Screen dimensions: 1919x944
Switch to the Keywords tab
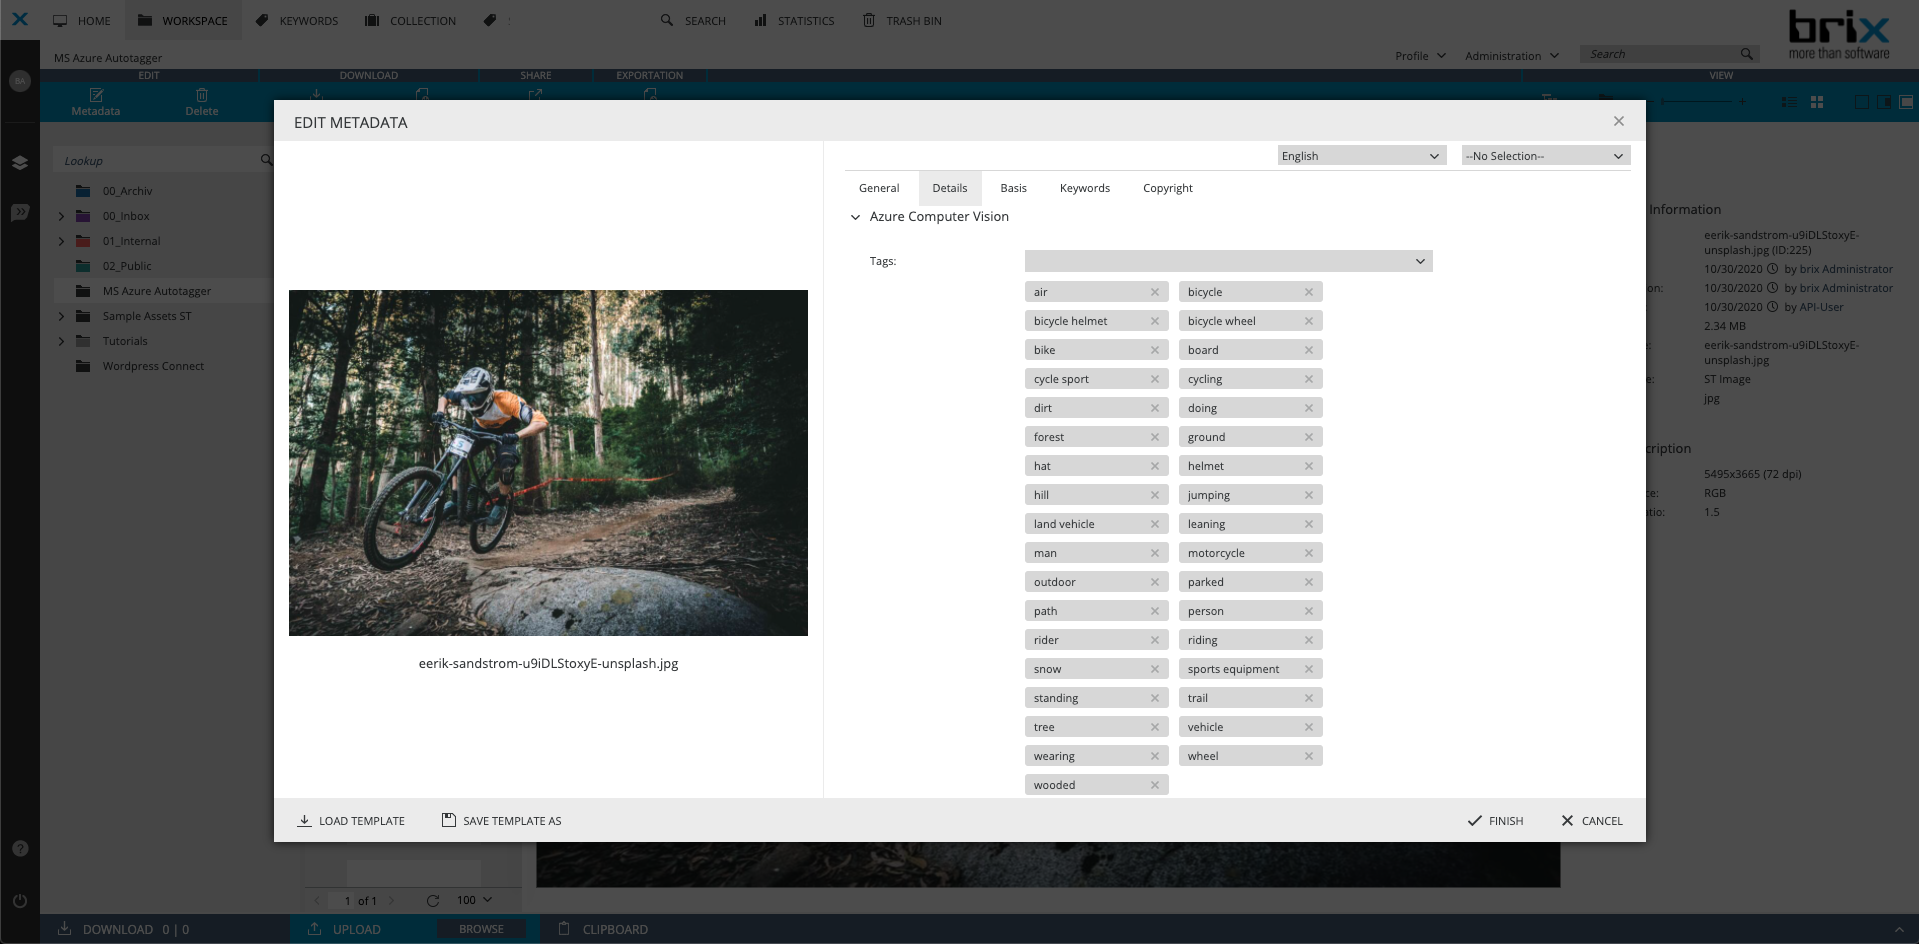point(1084,188)
